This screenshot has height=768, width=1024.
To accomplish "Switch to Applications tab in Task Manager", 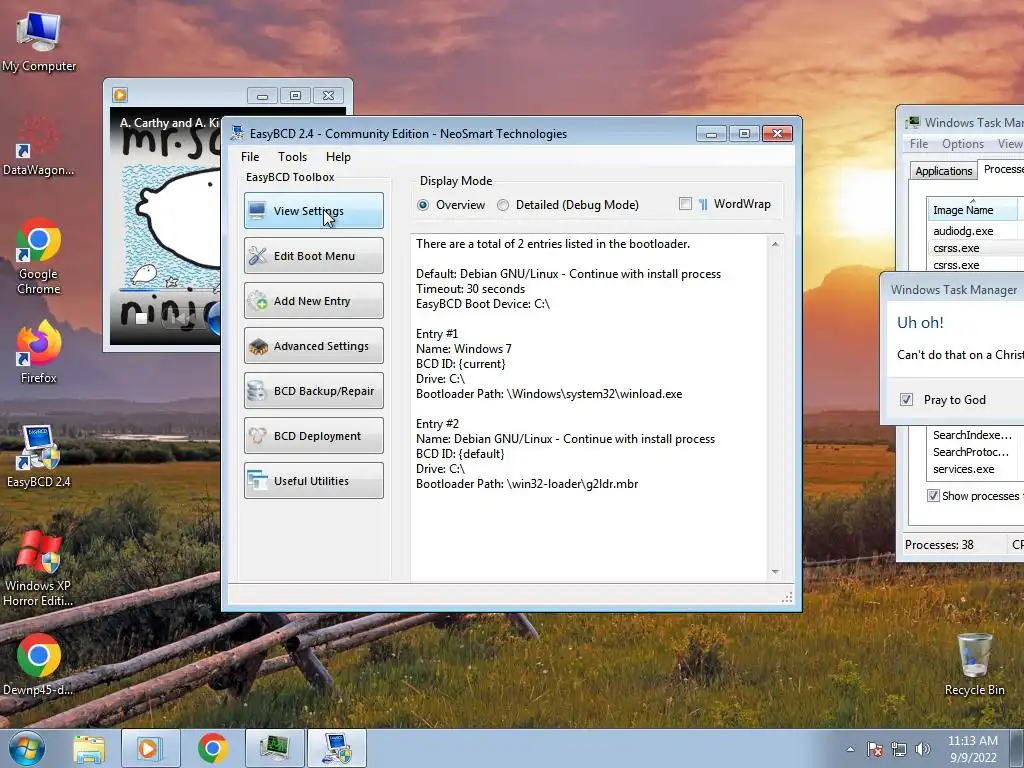I will [x=943, y=171].
